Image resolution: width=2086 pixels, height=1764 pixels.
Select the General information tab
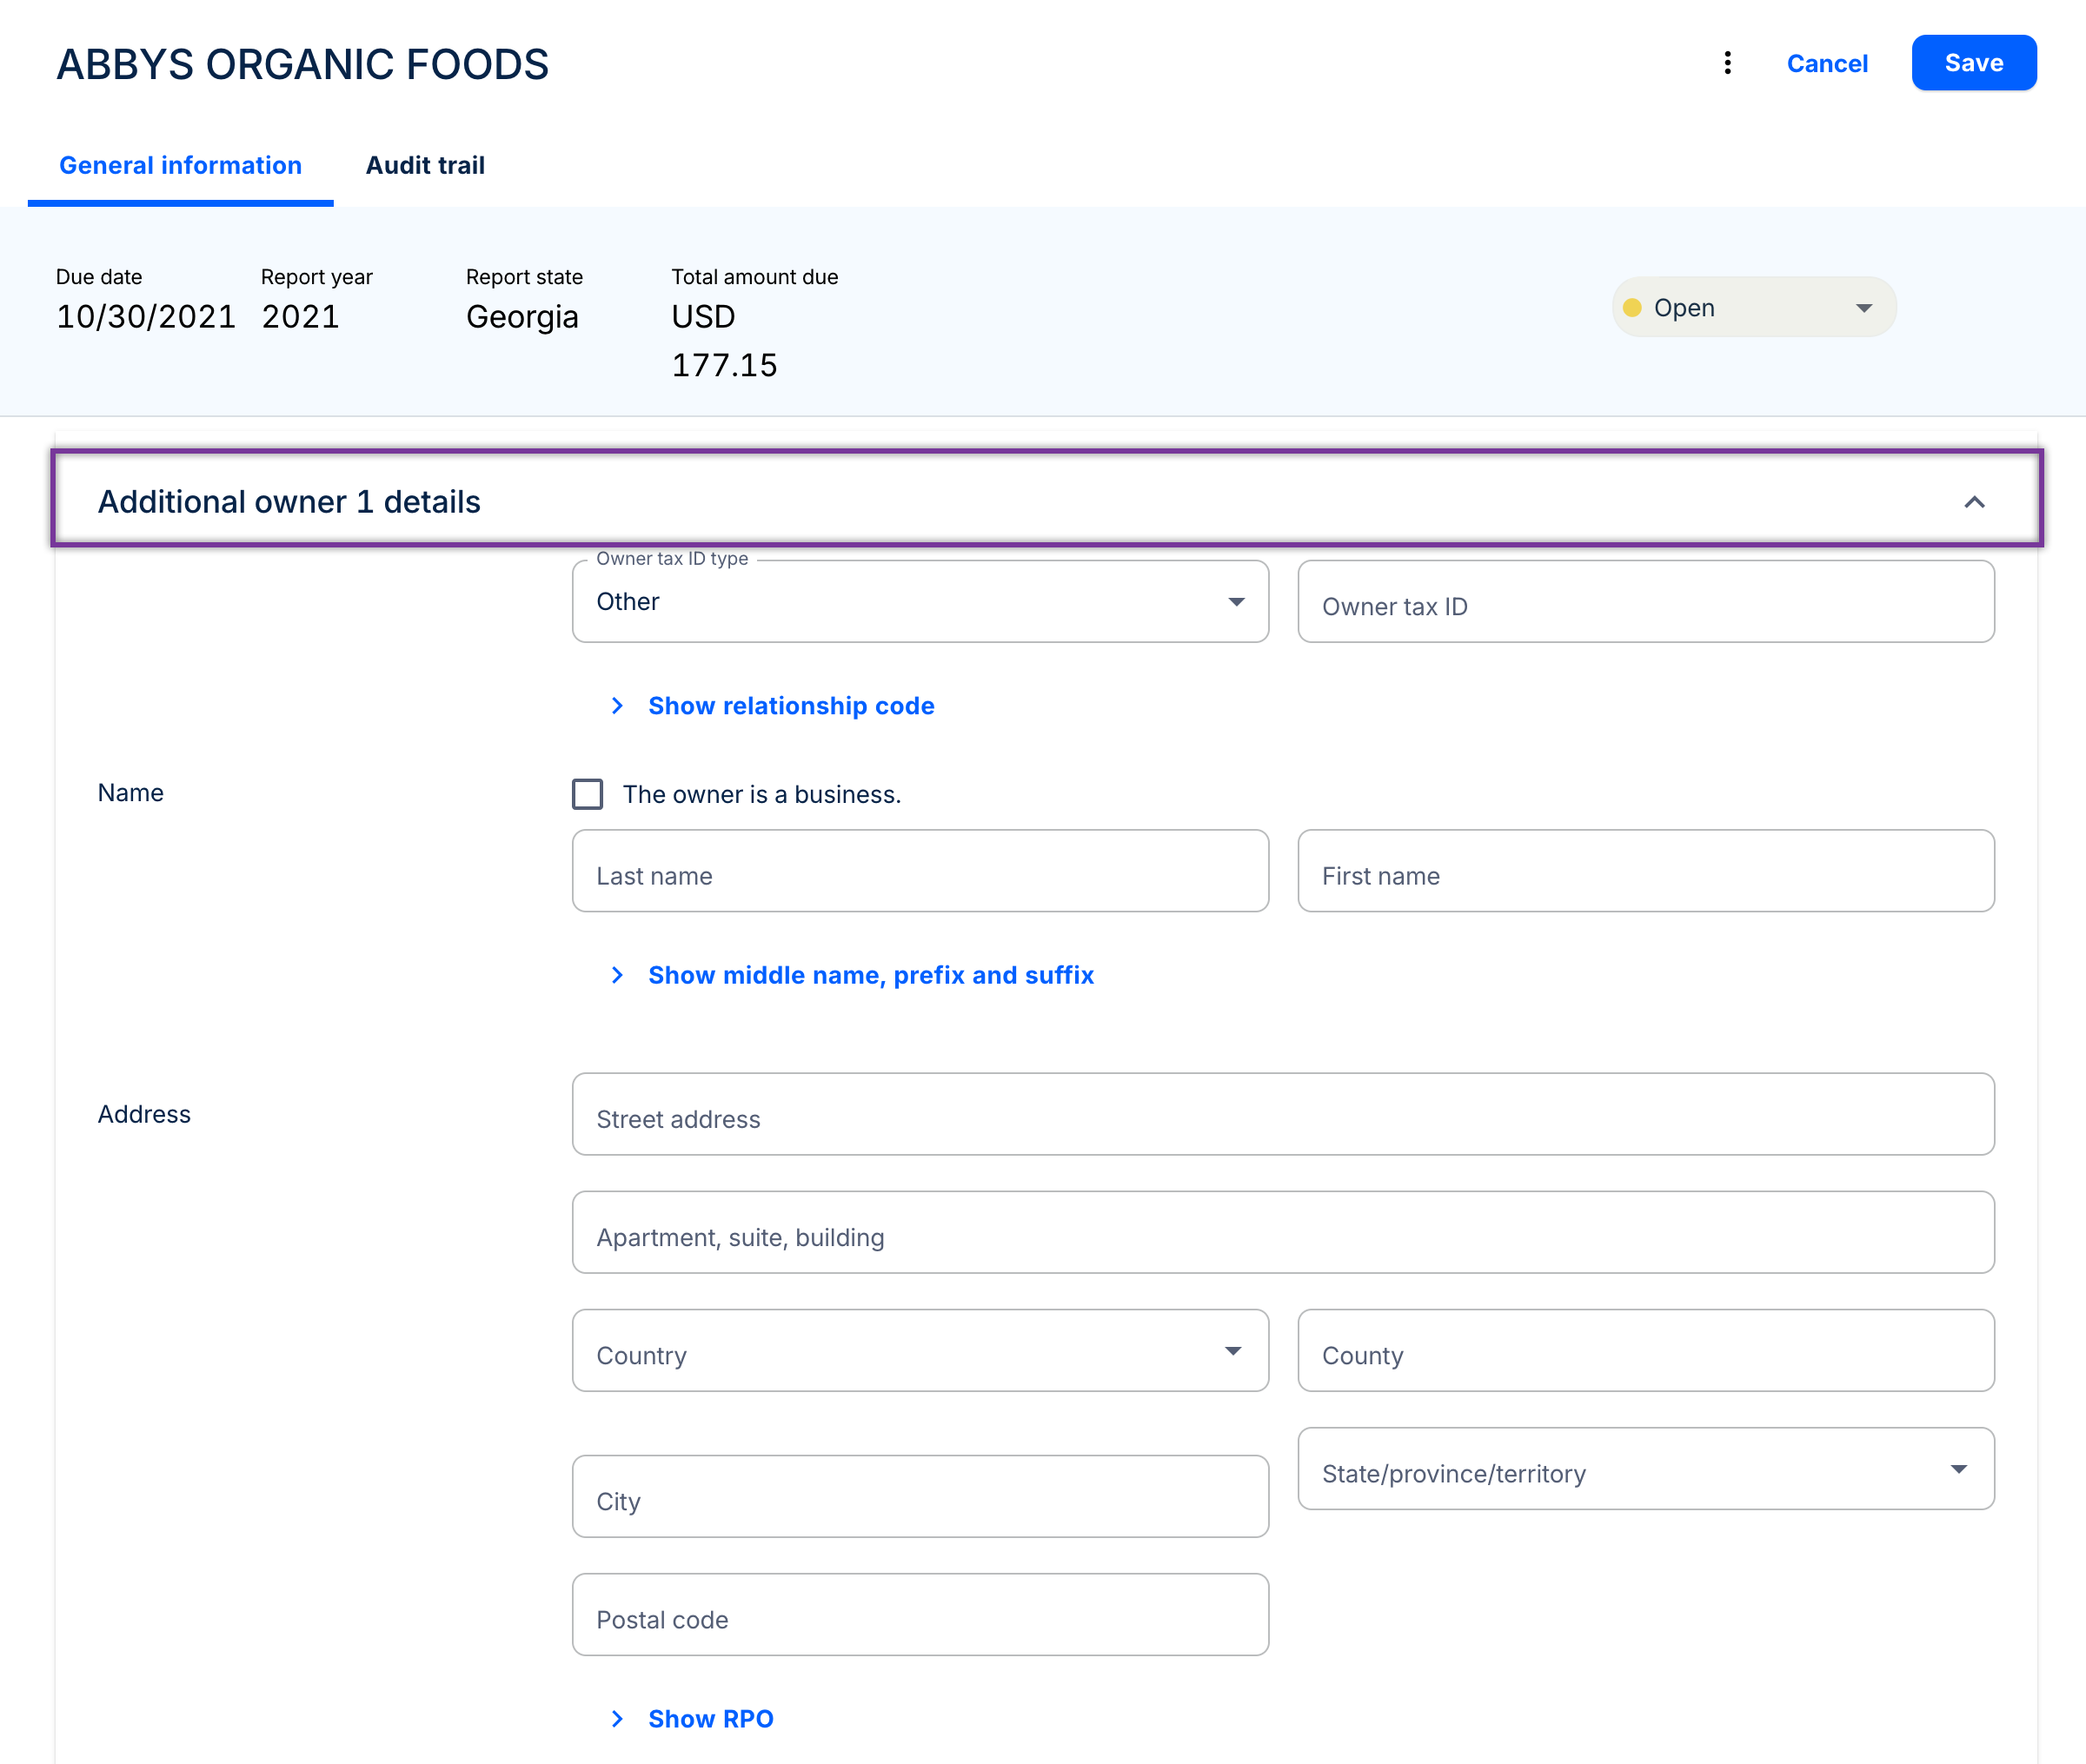[180, 165]
